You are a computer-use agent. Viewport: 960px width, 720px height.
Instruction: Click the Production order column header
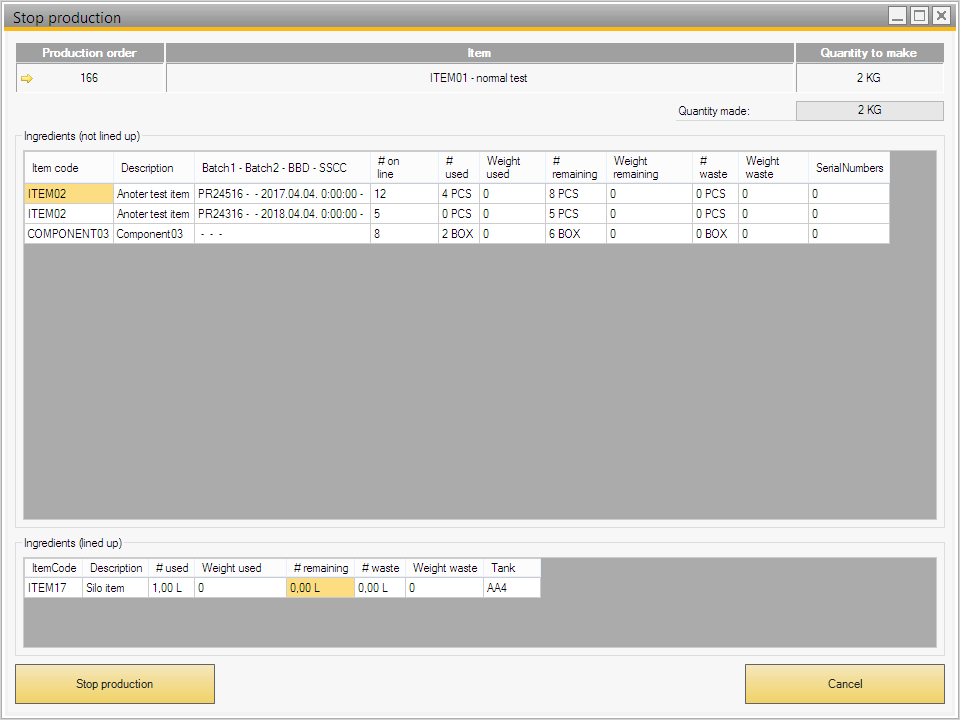click(89, 53)
